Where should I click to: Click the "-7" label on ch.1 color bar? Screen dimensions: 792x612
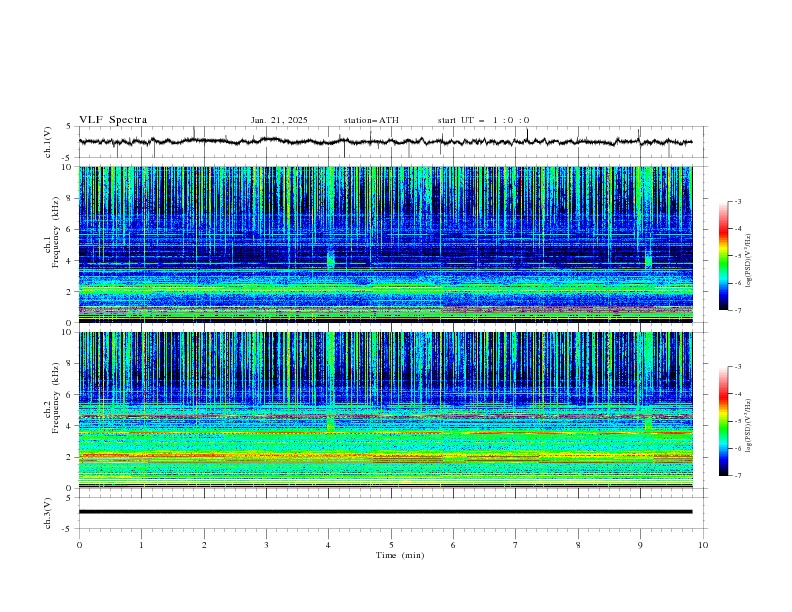(x=738, y=310)
